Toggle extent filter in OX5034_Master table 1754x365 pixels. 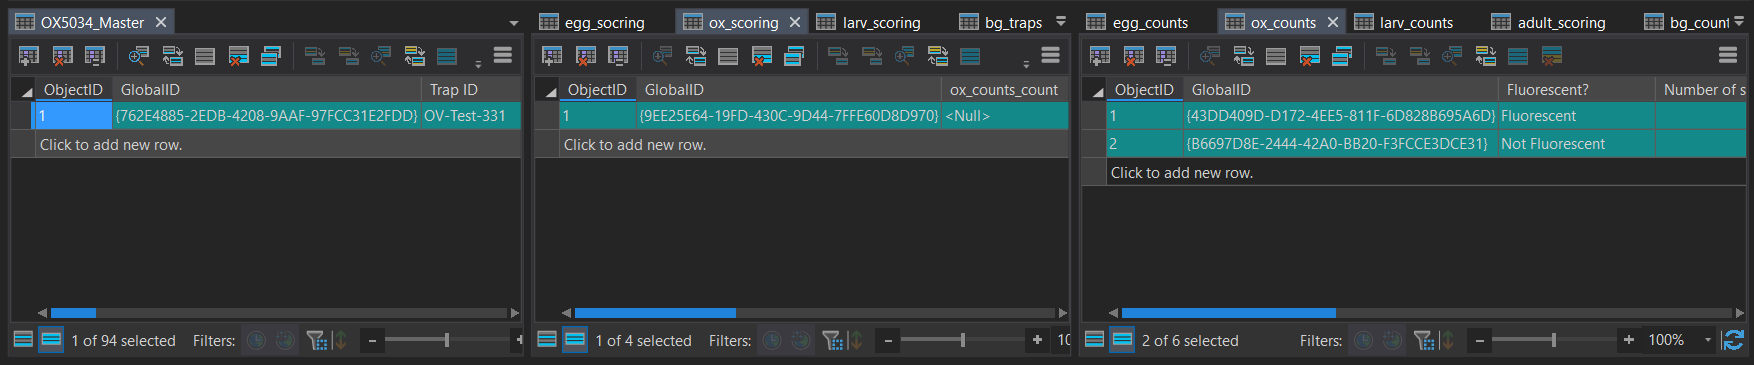[316, 340]
